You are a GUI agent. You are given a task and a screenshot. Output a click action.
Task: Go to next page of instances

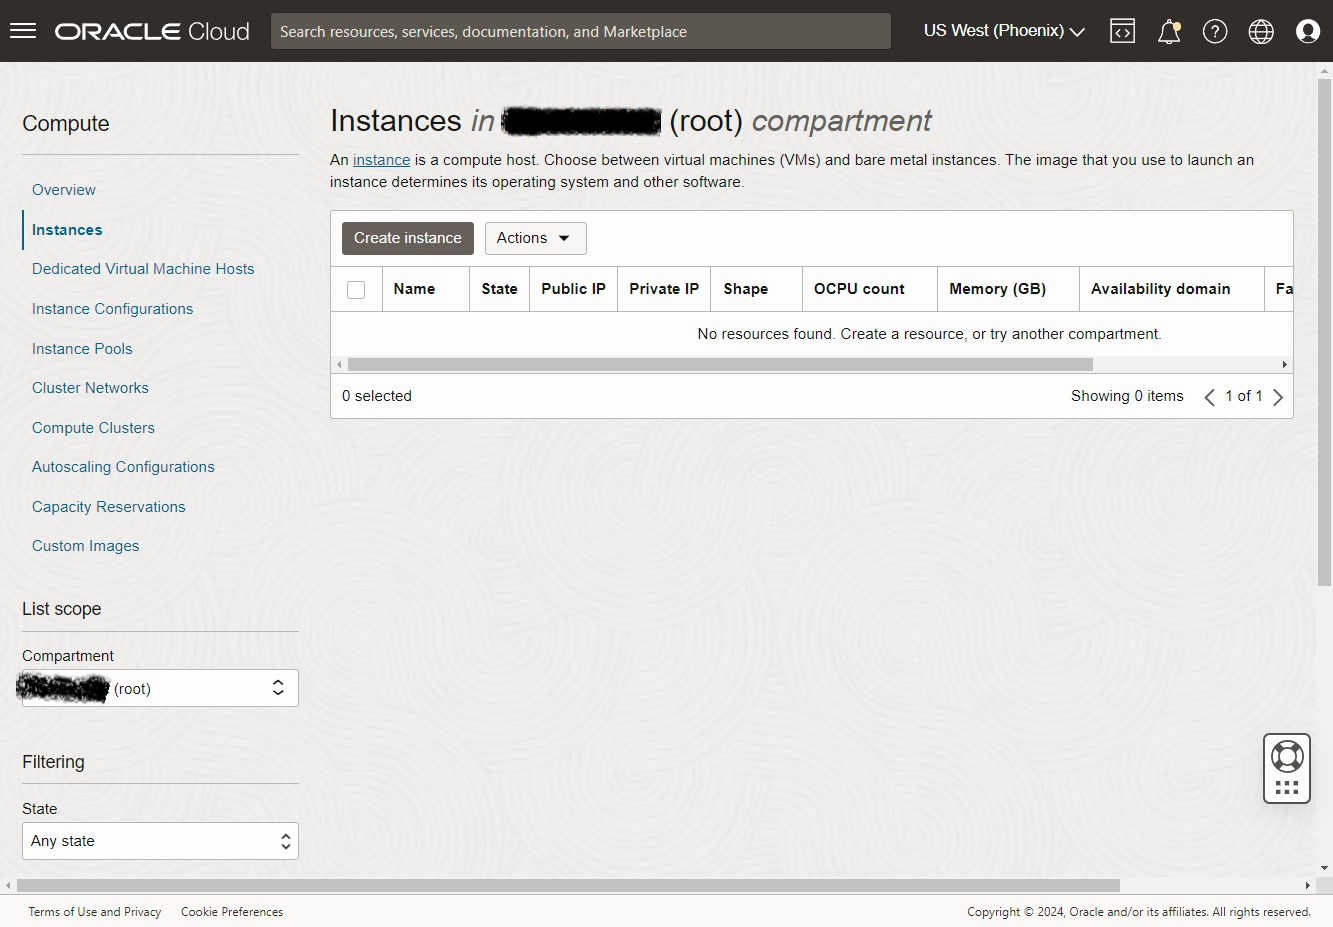pos(1278,397)
